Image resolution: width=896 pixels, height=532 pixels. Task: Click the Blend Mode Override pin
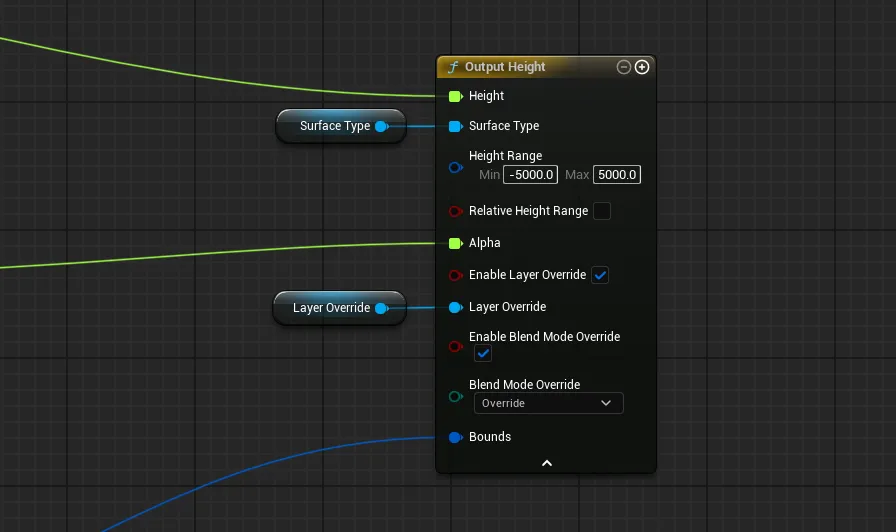pos(455,397)
